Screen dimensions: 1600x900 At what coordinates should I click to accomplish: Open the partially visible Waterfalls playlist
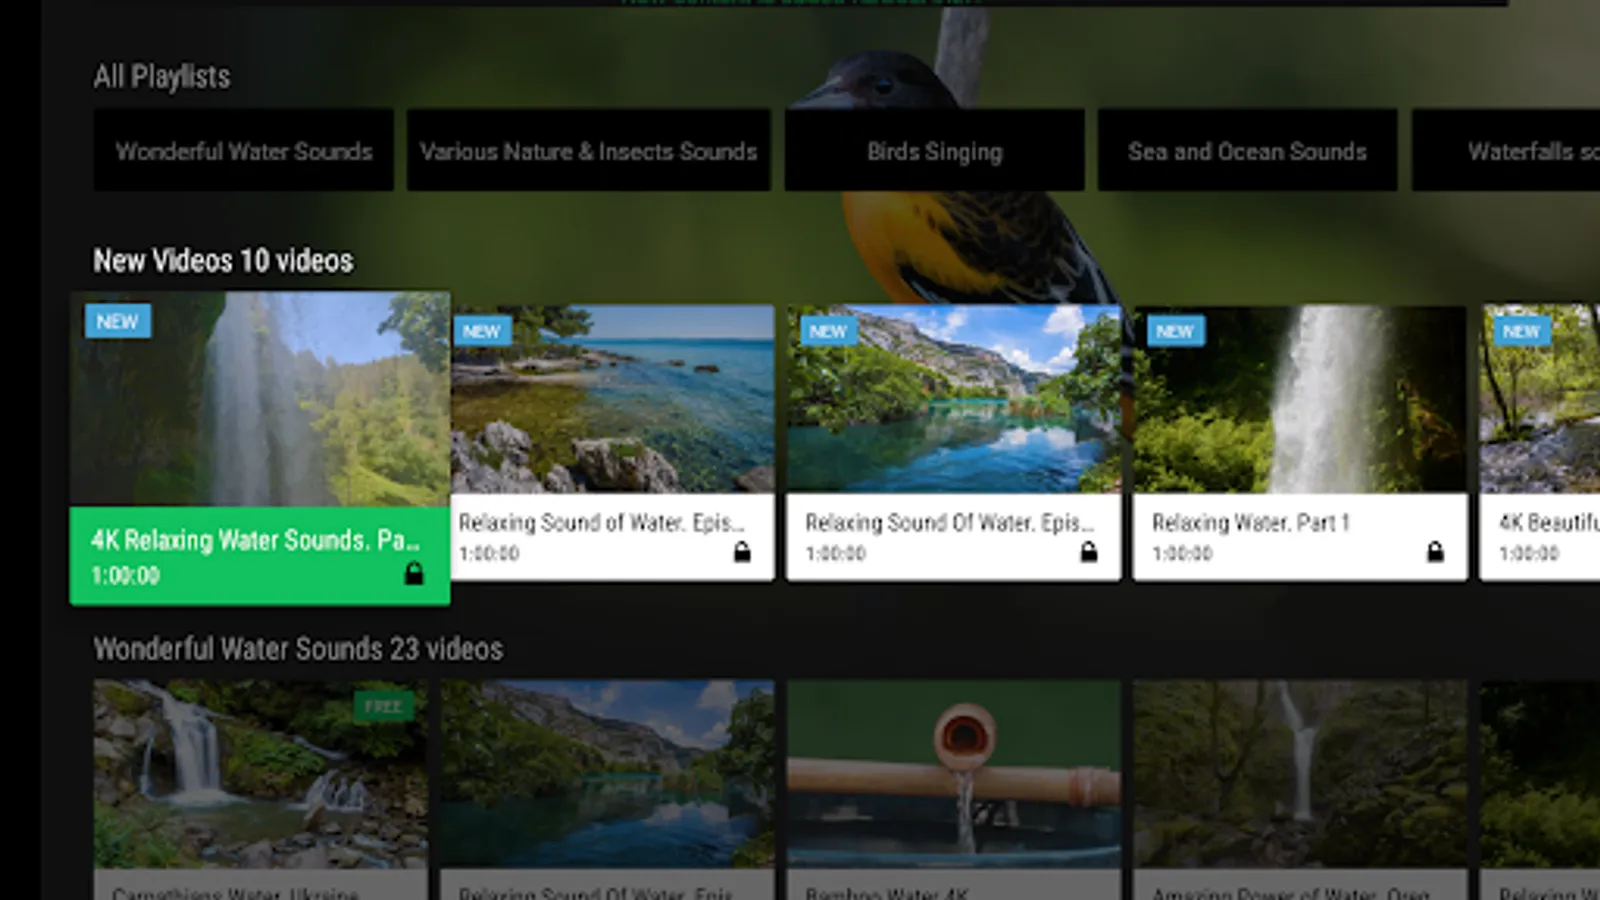pos(1506,150)
